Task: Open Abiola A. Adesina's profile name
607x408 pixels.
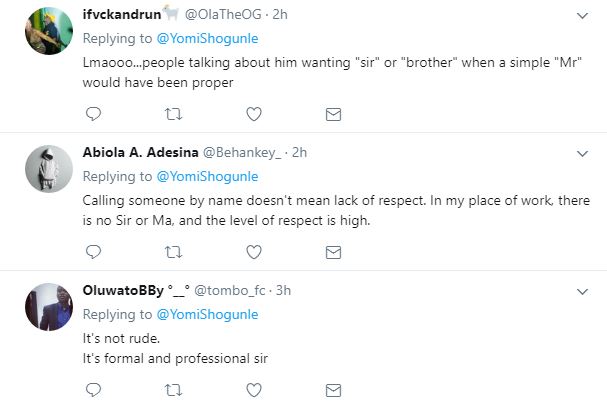Action: point(141,153)
